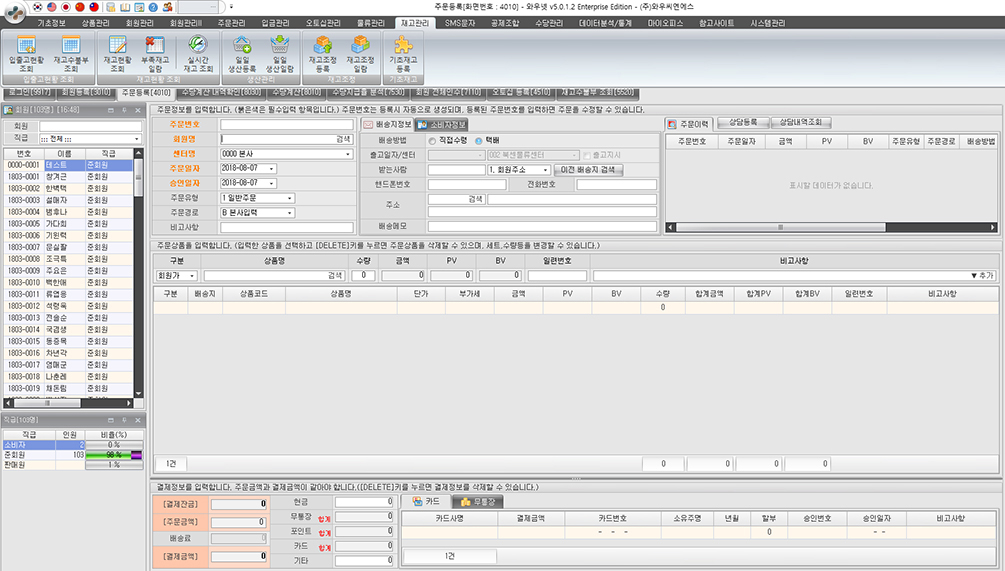Viewport: 1005px width, 571px height.
Task: Click 상담등록 button
Action: click(x=743, y=122)
